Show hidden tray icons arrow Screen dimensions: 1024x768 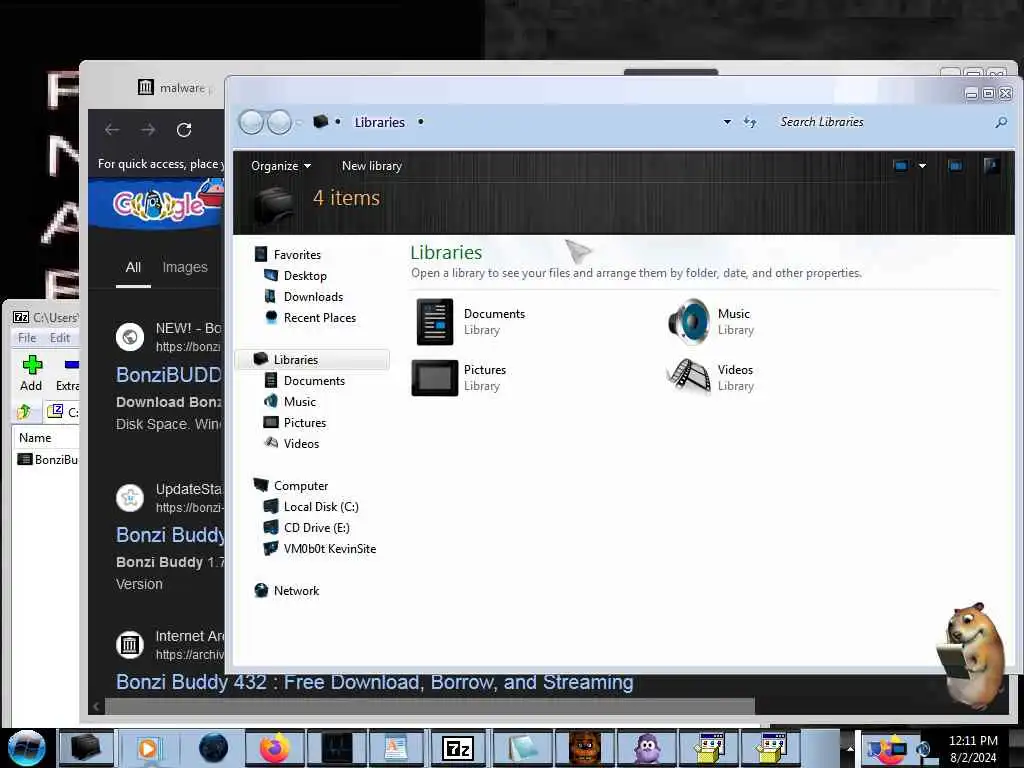click(850, 748)
